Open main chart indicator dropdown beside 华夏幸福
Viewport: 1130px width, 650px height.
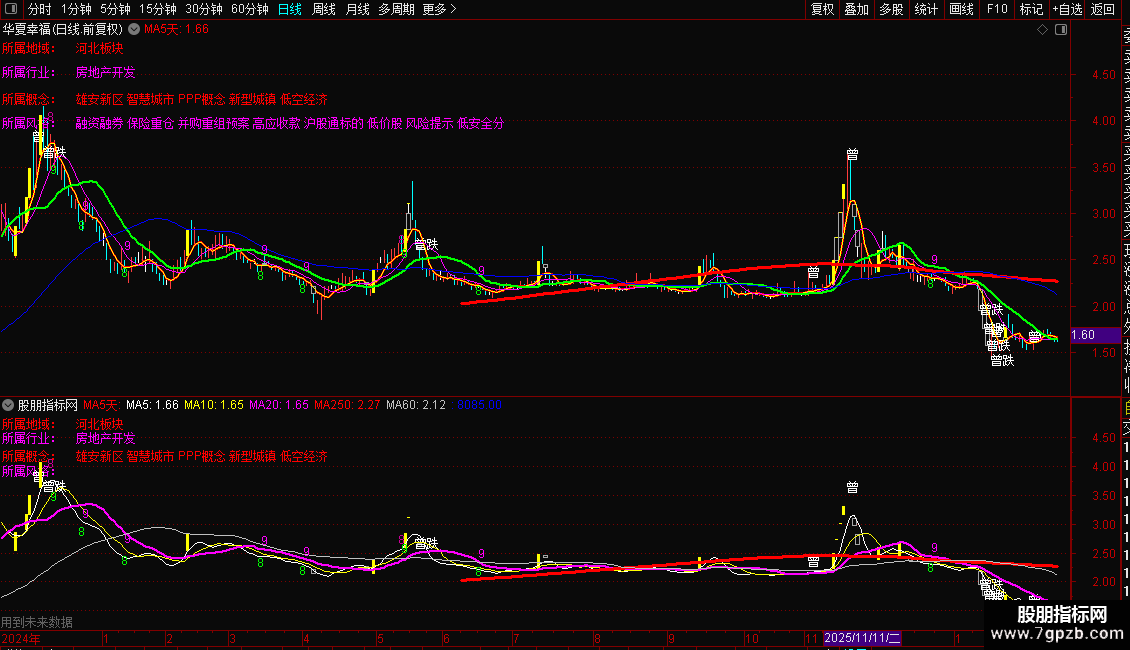(x=134, y=30)
